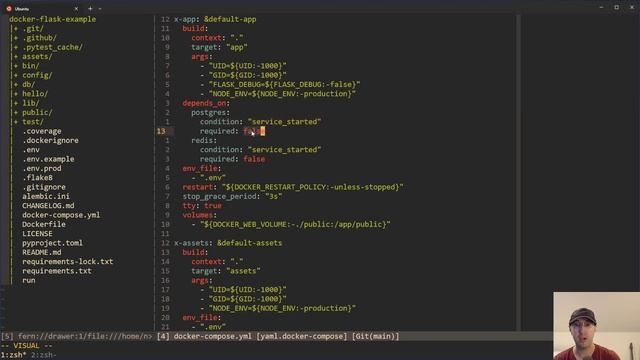Click the 'stop_grace_period: "3s"' line
Viewport: 640px width, 360px height.
click(232, 196)
